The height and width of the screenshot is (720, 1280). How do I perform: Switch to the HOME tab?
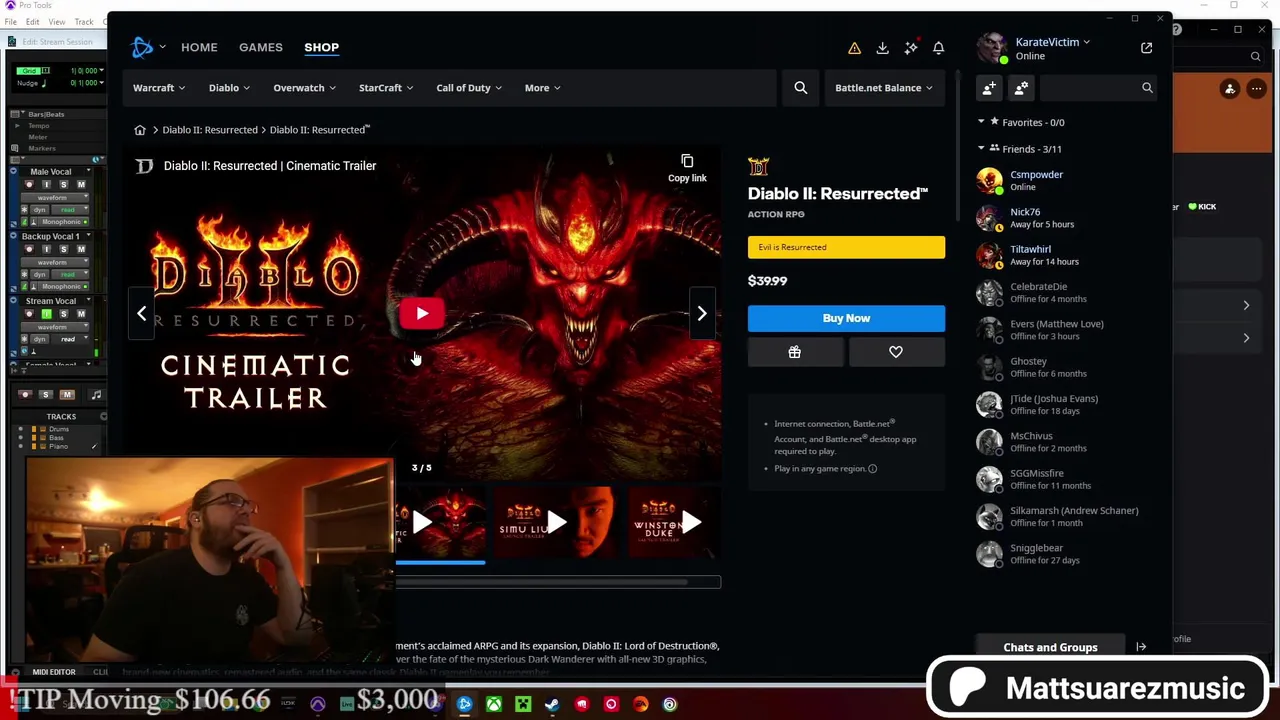tap(199, 47)
